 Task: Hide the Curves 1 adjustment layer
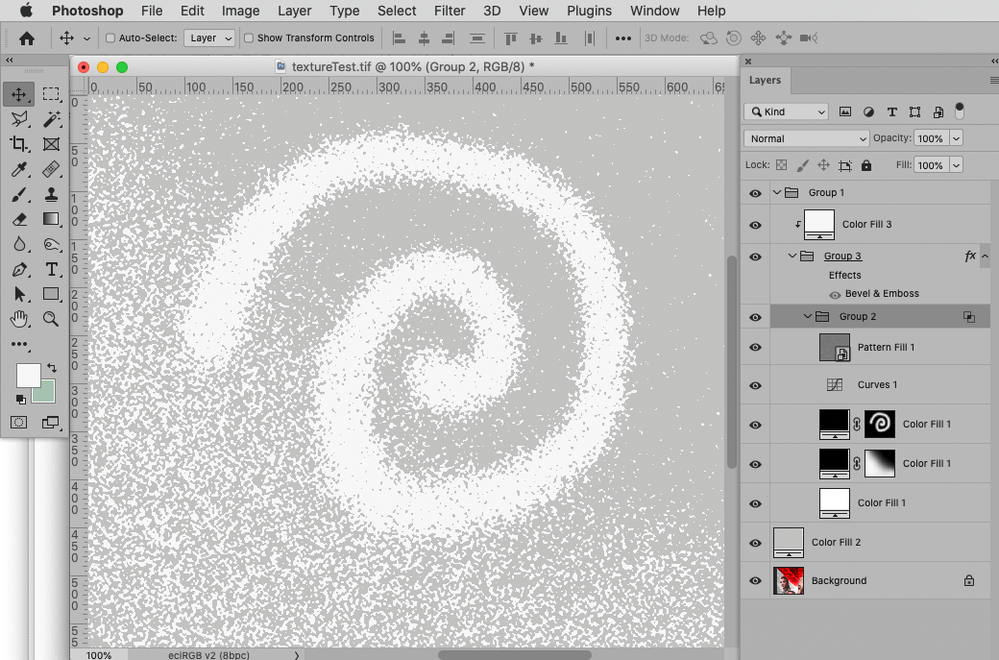756,386
